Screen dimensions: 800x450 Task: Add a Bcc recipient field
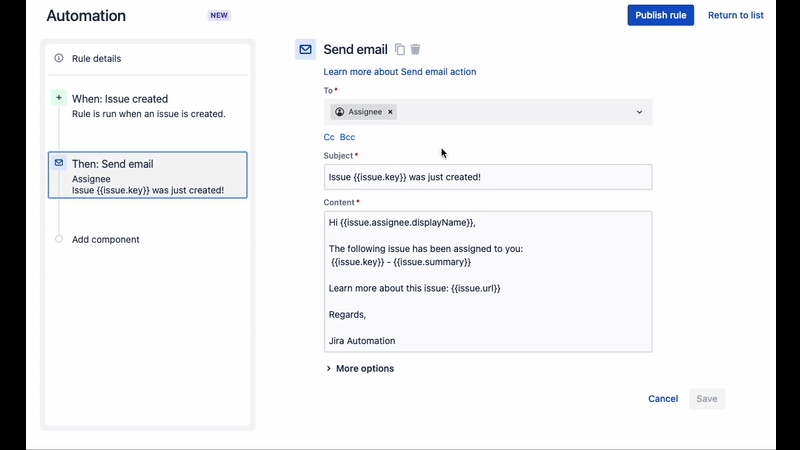pos(347,137)
